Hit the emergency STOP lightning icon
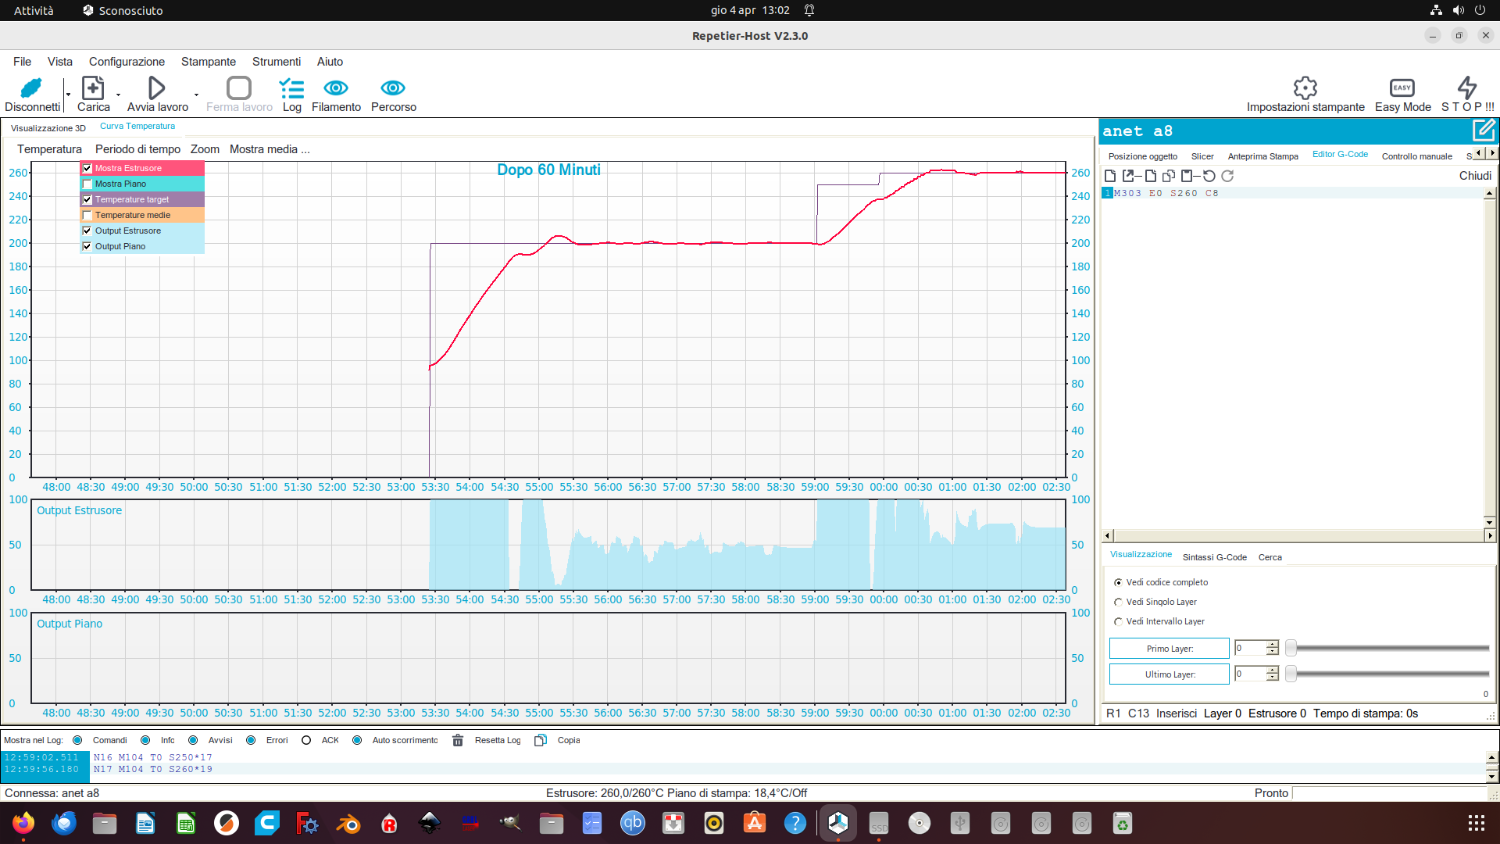Screen dimensions: 1500x844 [1467, 88]
